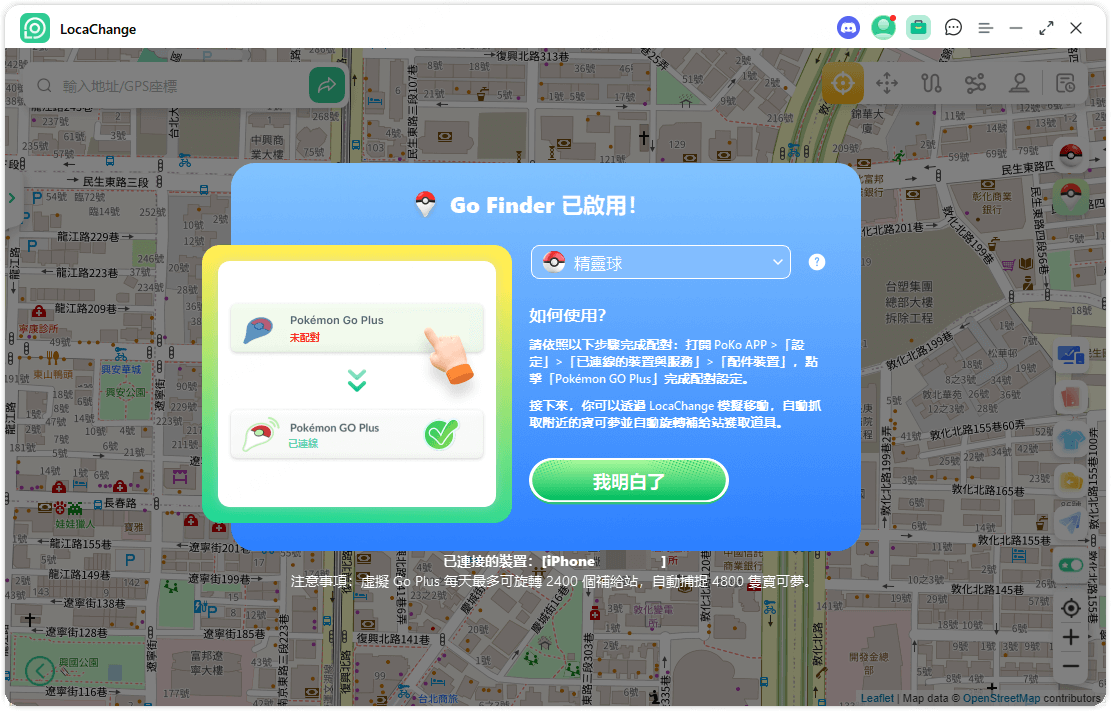This screenshot has height=711, width=1111.
Task: Zoom in the map with plus
Action: click(x=1071, y=637)
